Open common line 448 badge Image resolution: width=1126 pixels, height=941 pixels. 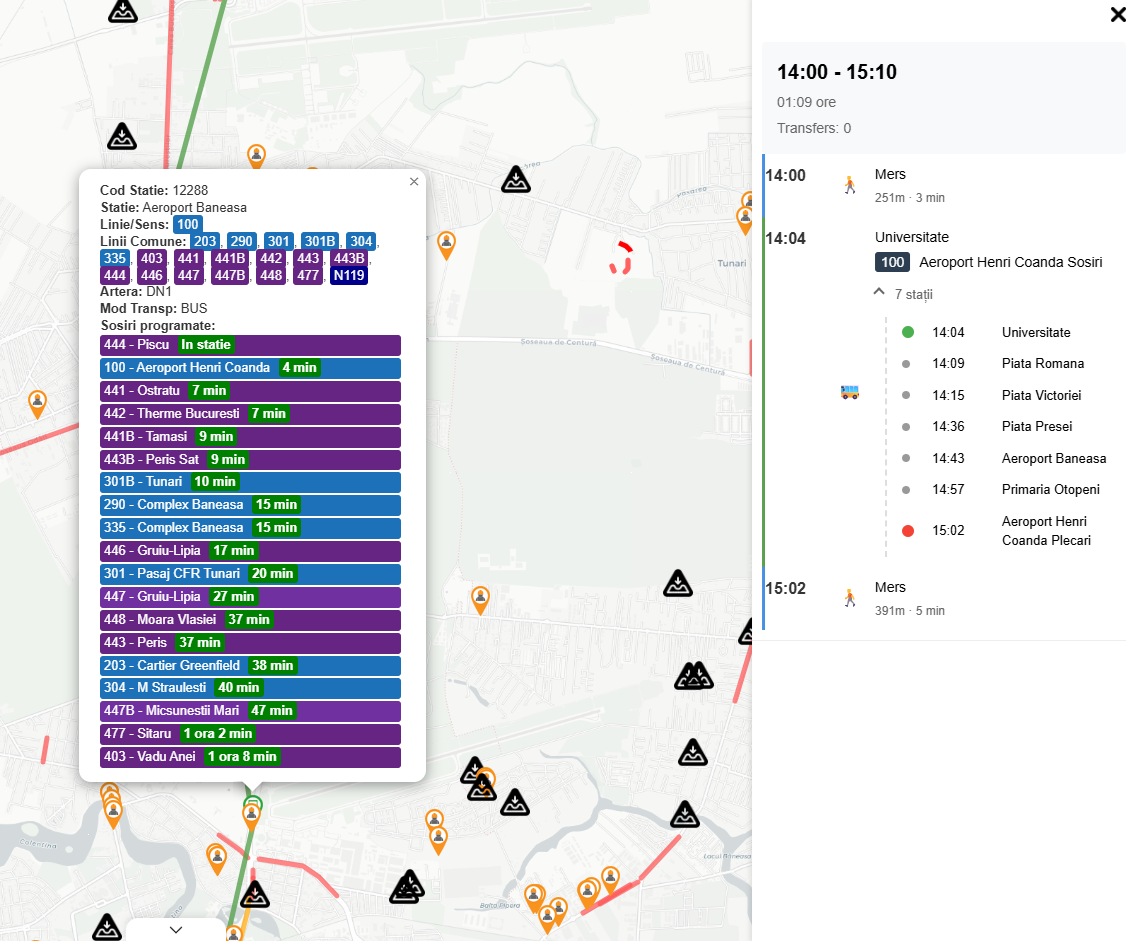tap(271, 276)
